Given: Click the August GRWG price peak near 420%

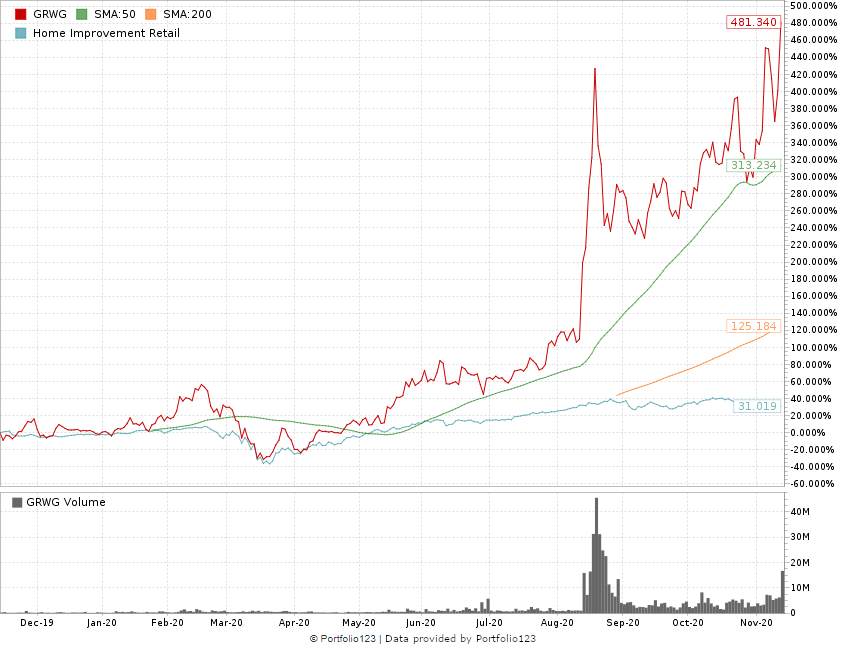Looking at the screenshot, I should (x=595, y=69).
